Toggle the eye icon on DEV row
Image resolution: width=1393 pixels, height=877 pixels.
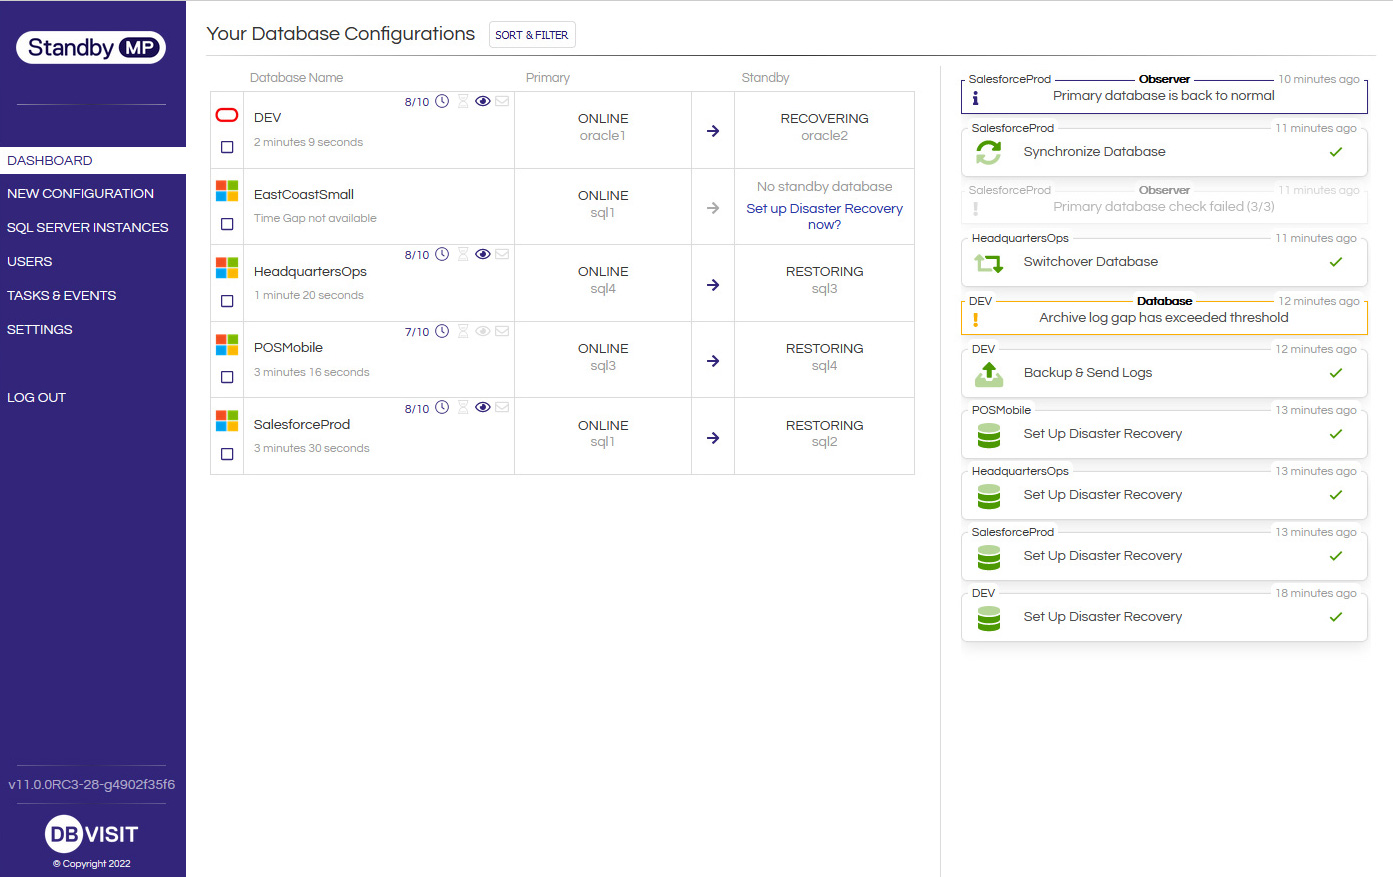pyautogui.click(x=483, y=101)
